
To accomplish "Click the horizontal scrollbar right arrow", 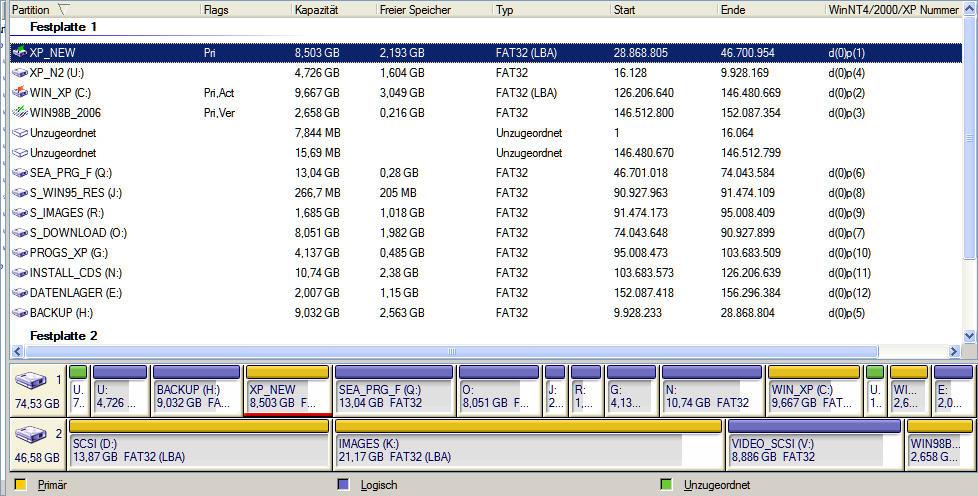I will point(954,351).
